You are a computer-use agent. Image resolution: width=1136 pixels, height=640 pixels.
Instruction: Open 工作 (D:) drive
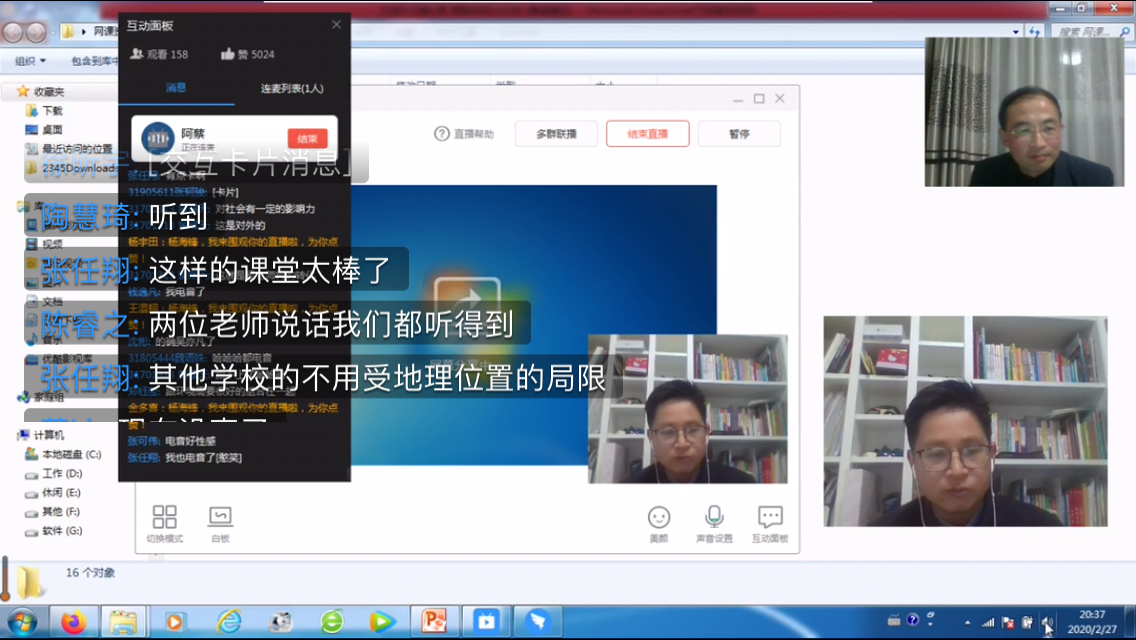point(54,473)
